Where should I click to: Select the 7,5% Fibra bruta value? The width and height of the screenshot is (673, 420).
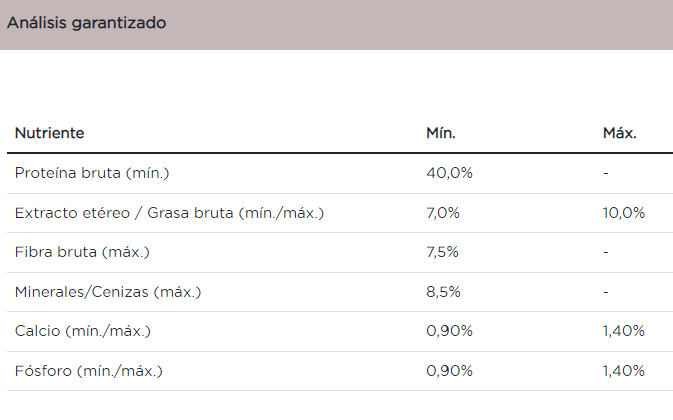click(x=443, y=252)
